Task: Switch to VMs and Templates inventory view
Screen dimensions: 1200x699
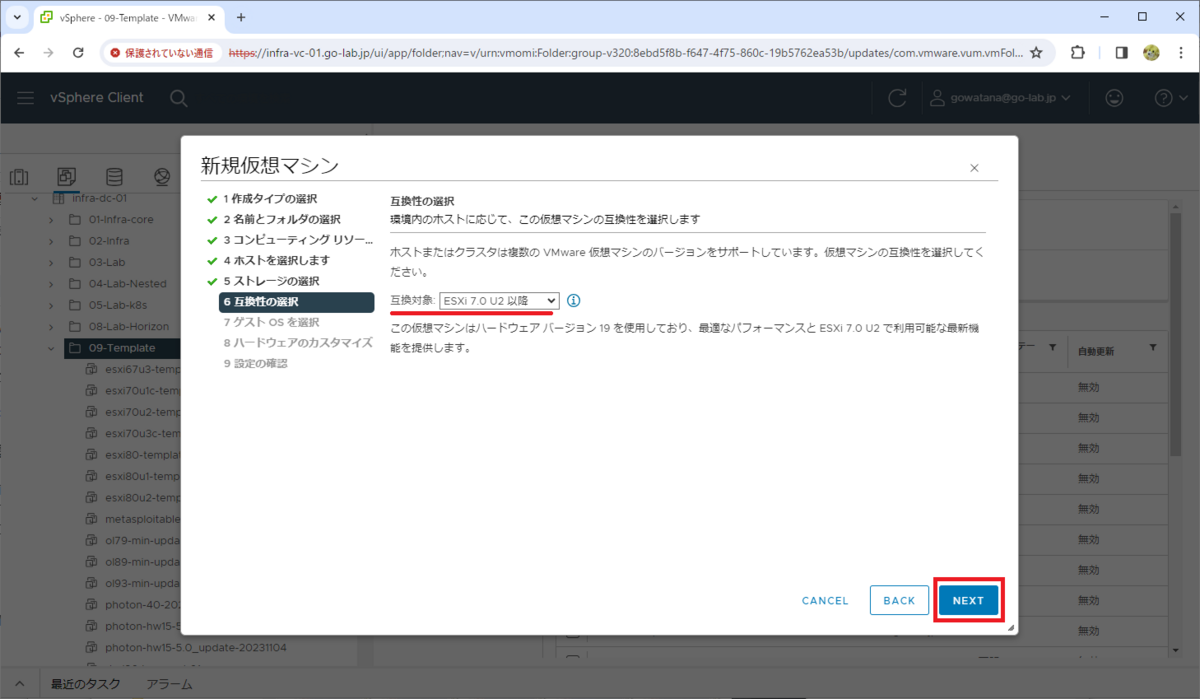Action: pyautogui.click(x=67, y=177)
